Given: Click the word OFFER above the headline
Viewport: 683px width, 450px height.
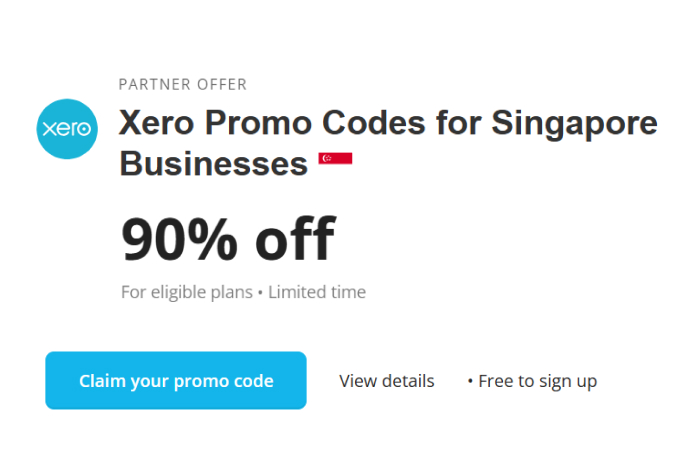Looking at the screenshot, I should click(x=225, y=85).
